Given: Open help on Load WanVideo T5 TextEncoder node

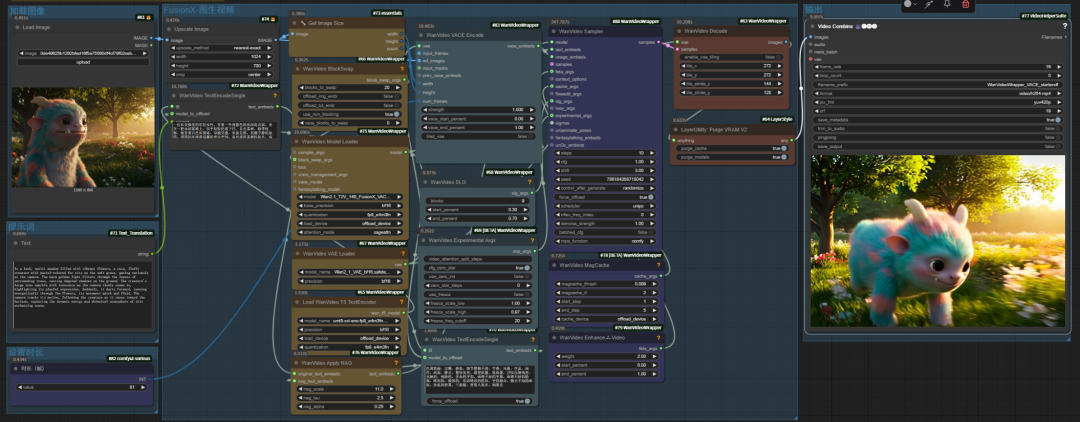Looking at the screenshot, I should click(402, 302).
